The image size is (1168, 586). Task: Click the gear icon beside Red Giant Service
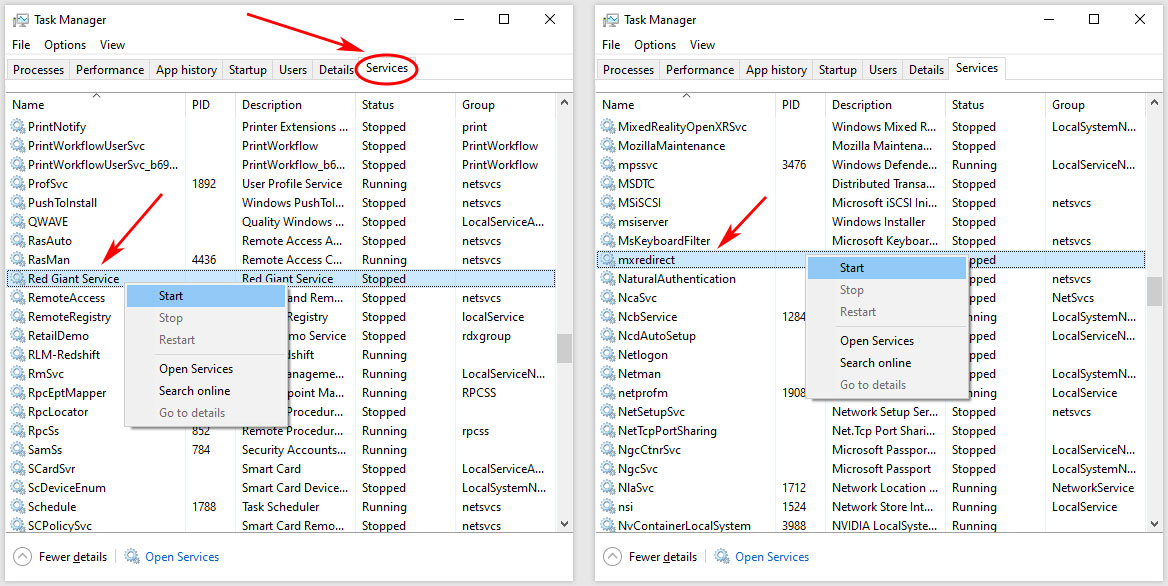pos(17,279)
